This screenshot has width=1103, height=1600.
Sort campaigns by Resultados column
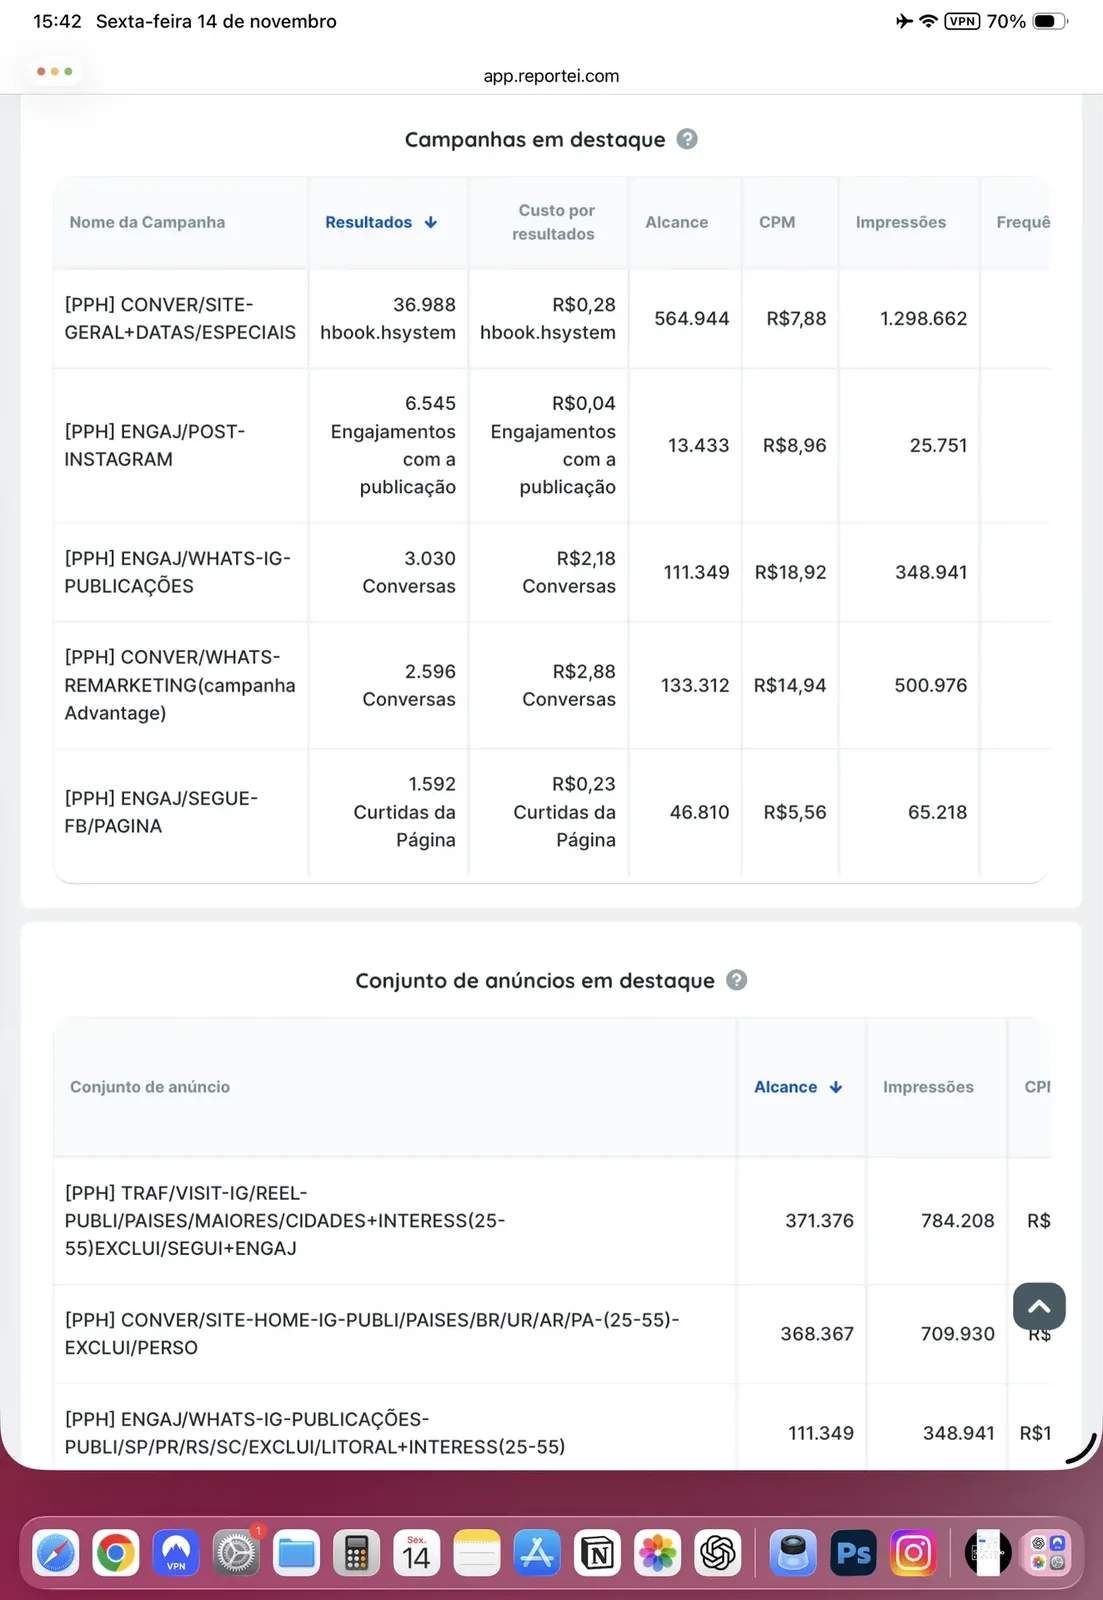(381, 222)
